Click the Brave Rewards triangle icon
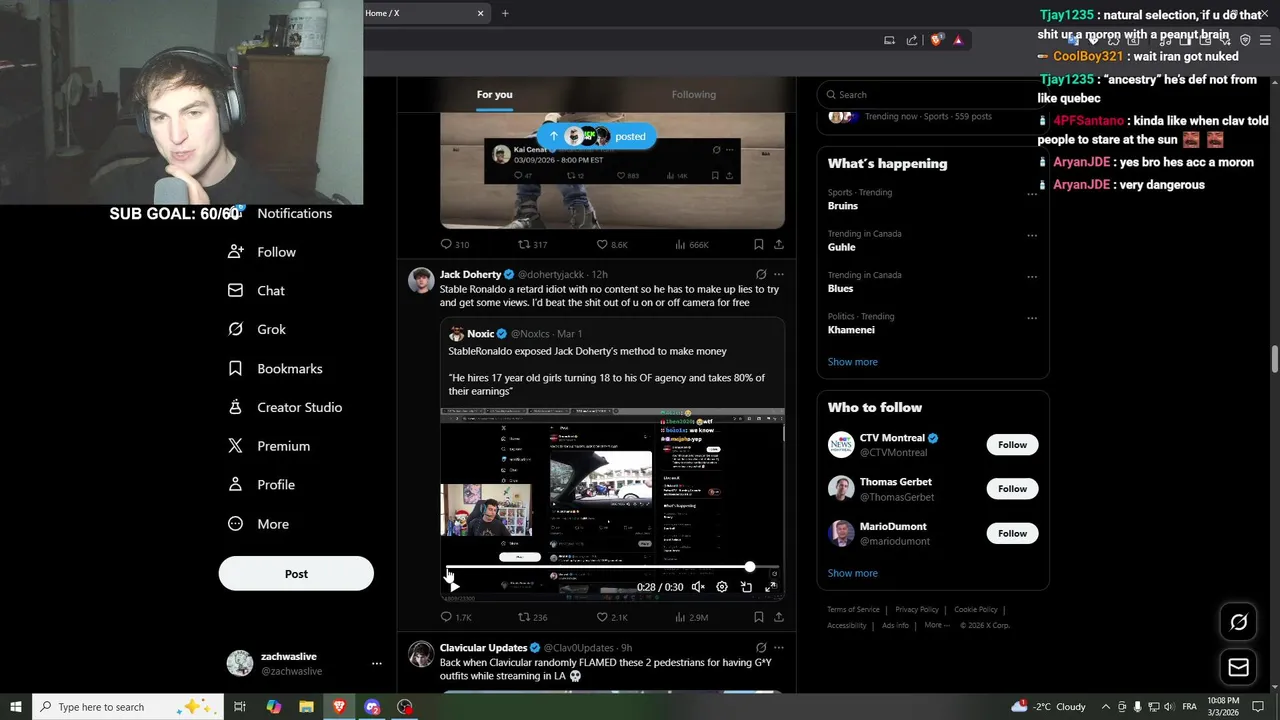Image resolution: width=1280 pixels, height=720 pixels. click(x=958, y=40)
